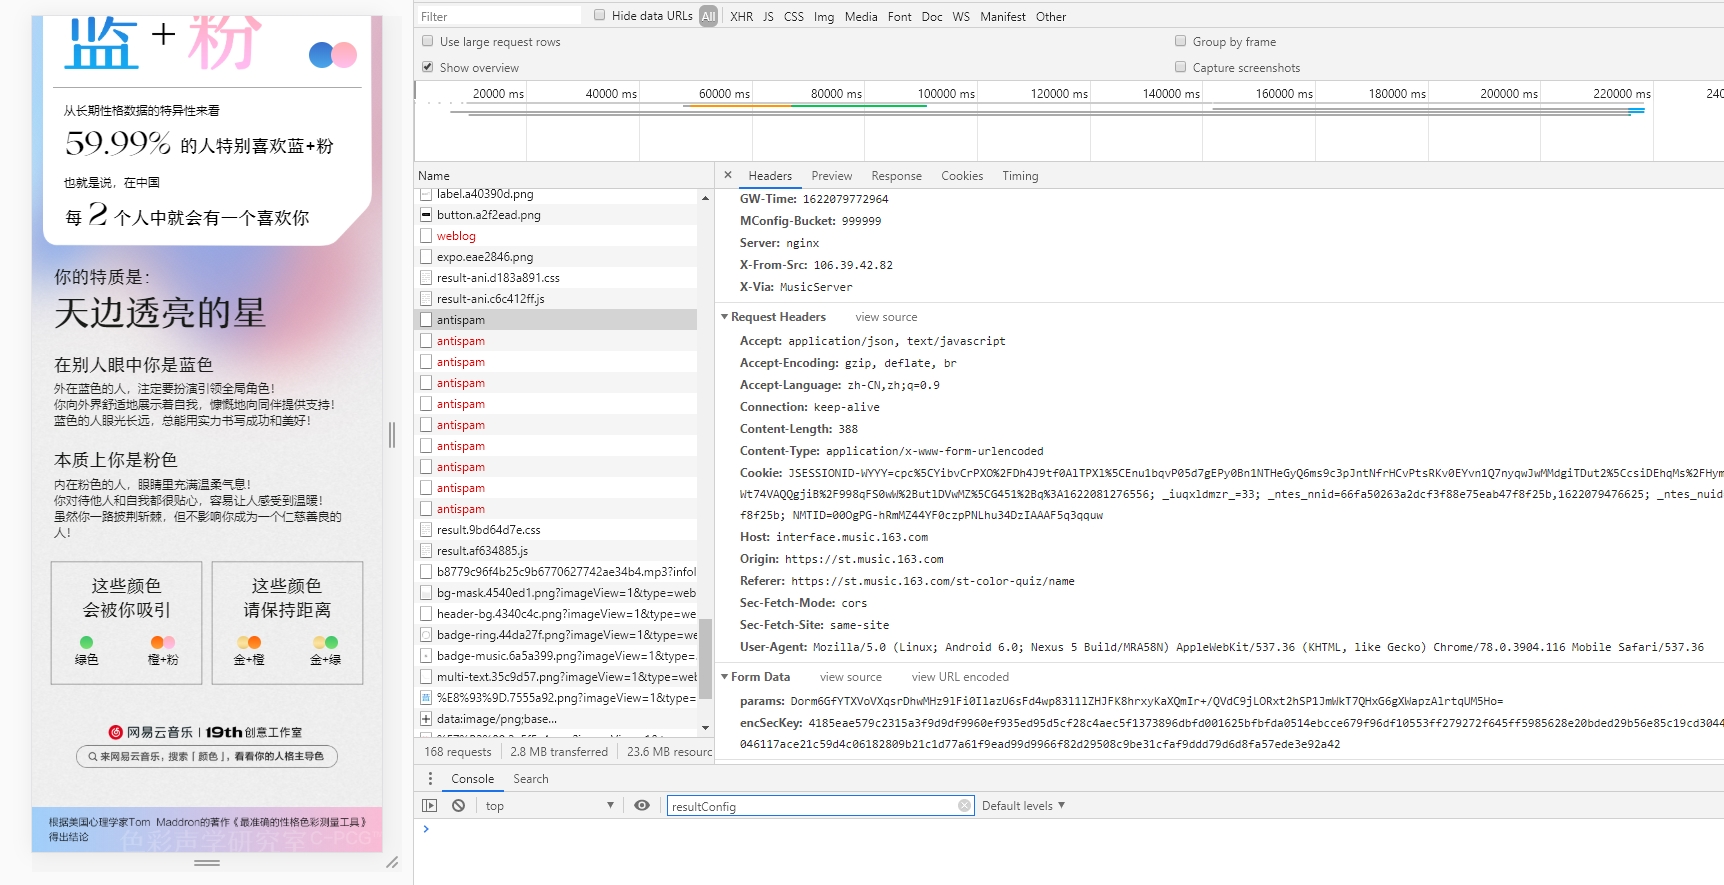The image size is (1724, 885).
Task: Click the file icon next to result.af634885.js
Action: coord(426,551)
